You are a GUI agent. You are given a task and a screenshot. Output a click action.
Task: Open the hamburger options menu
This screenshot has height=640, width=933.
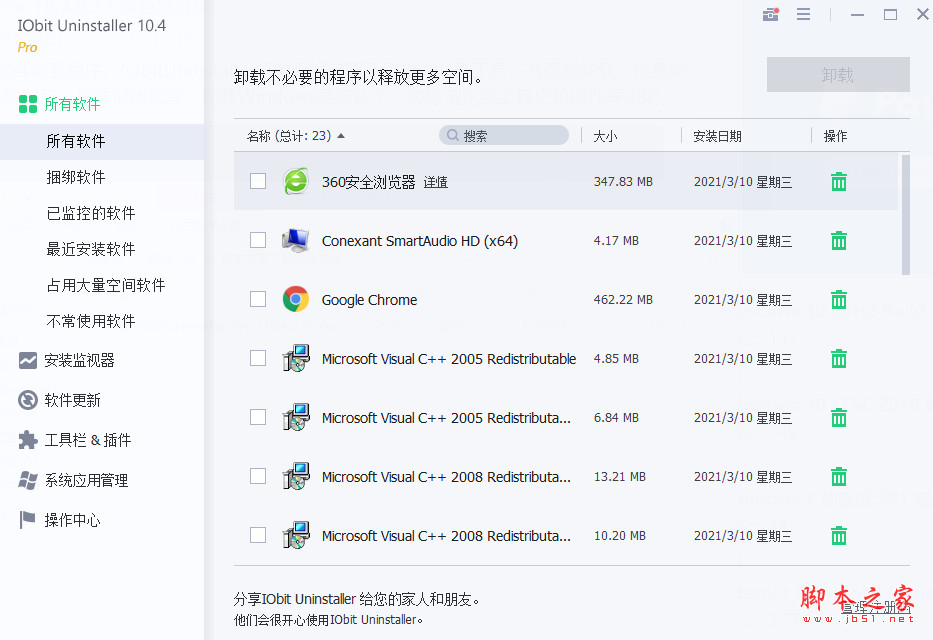coord(803,14)
